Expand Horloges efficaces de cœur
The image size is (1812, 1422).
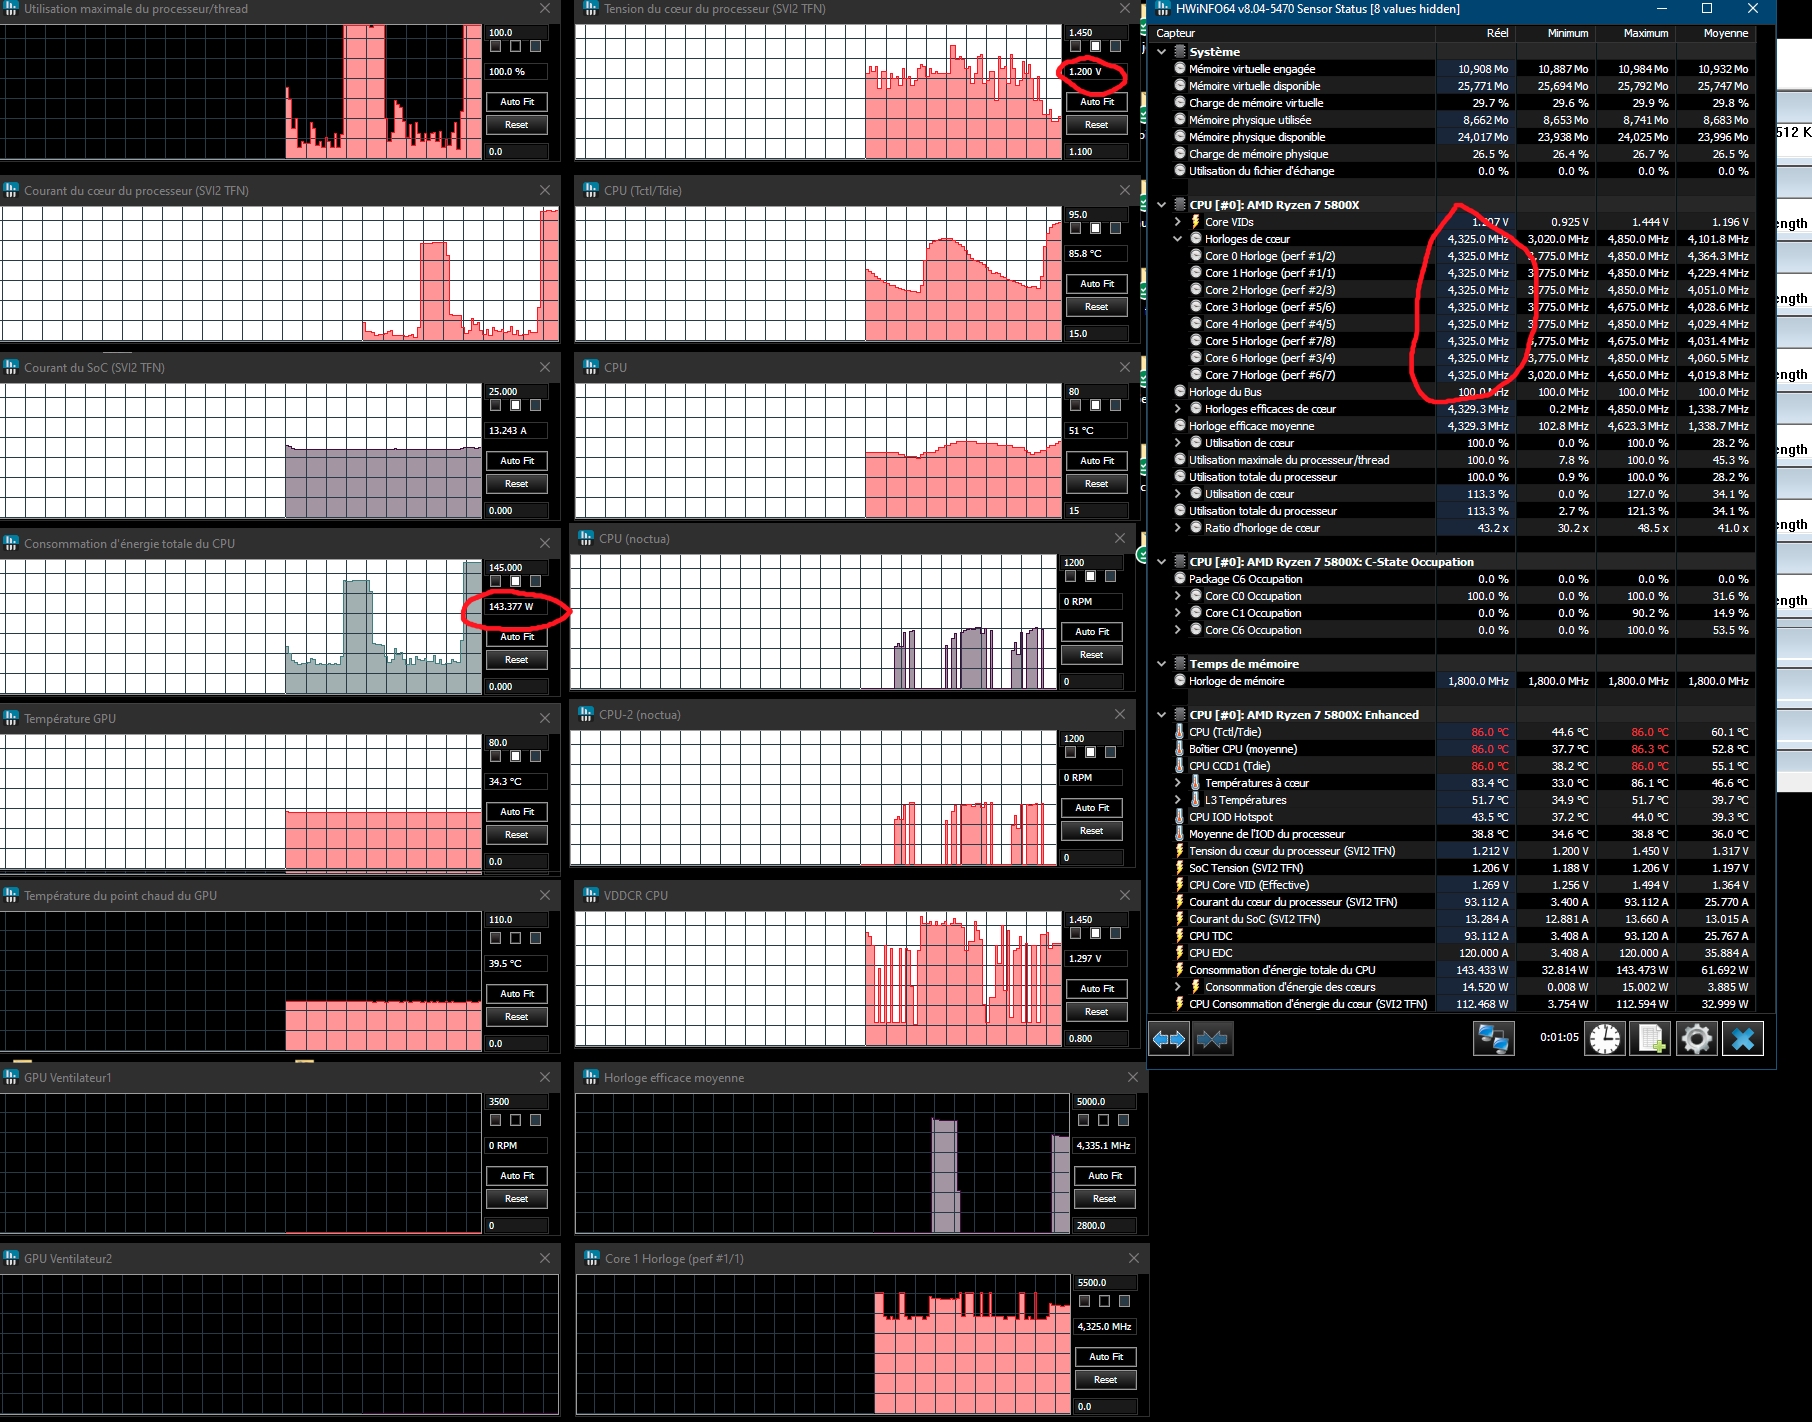[1177, 409]
